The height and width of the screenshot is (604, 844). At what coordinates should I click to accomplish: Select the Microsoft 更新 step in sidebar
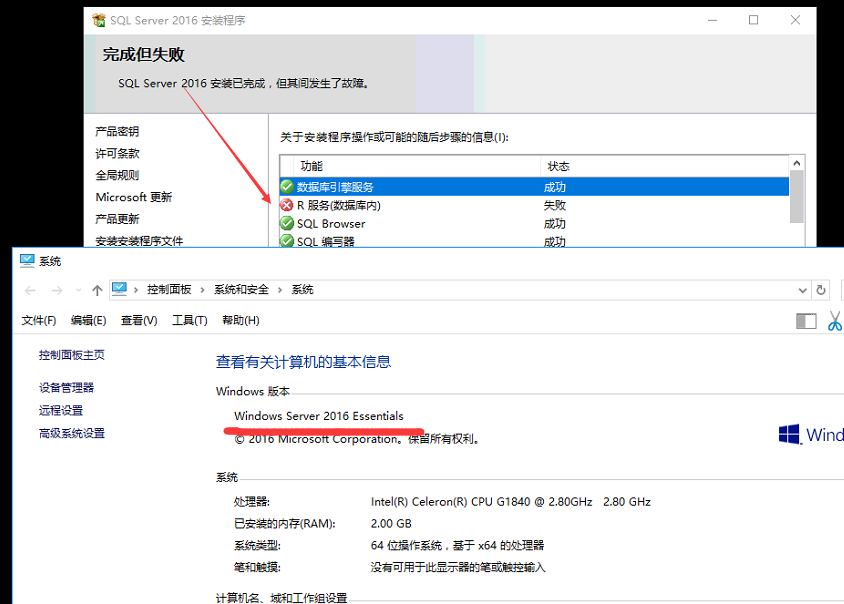(x=133, y=197)
